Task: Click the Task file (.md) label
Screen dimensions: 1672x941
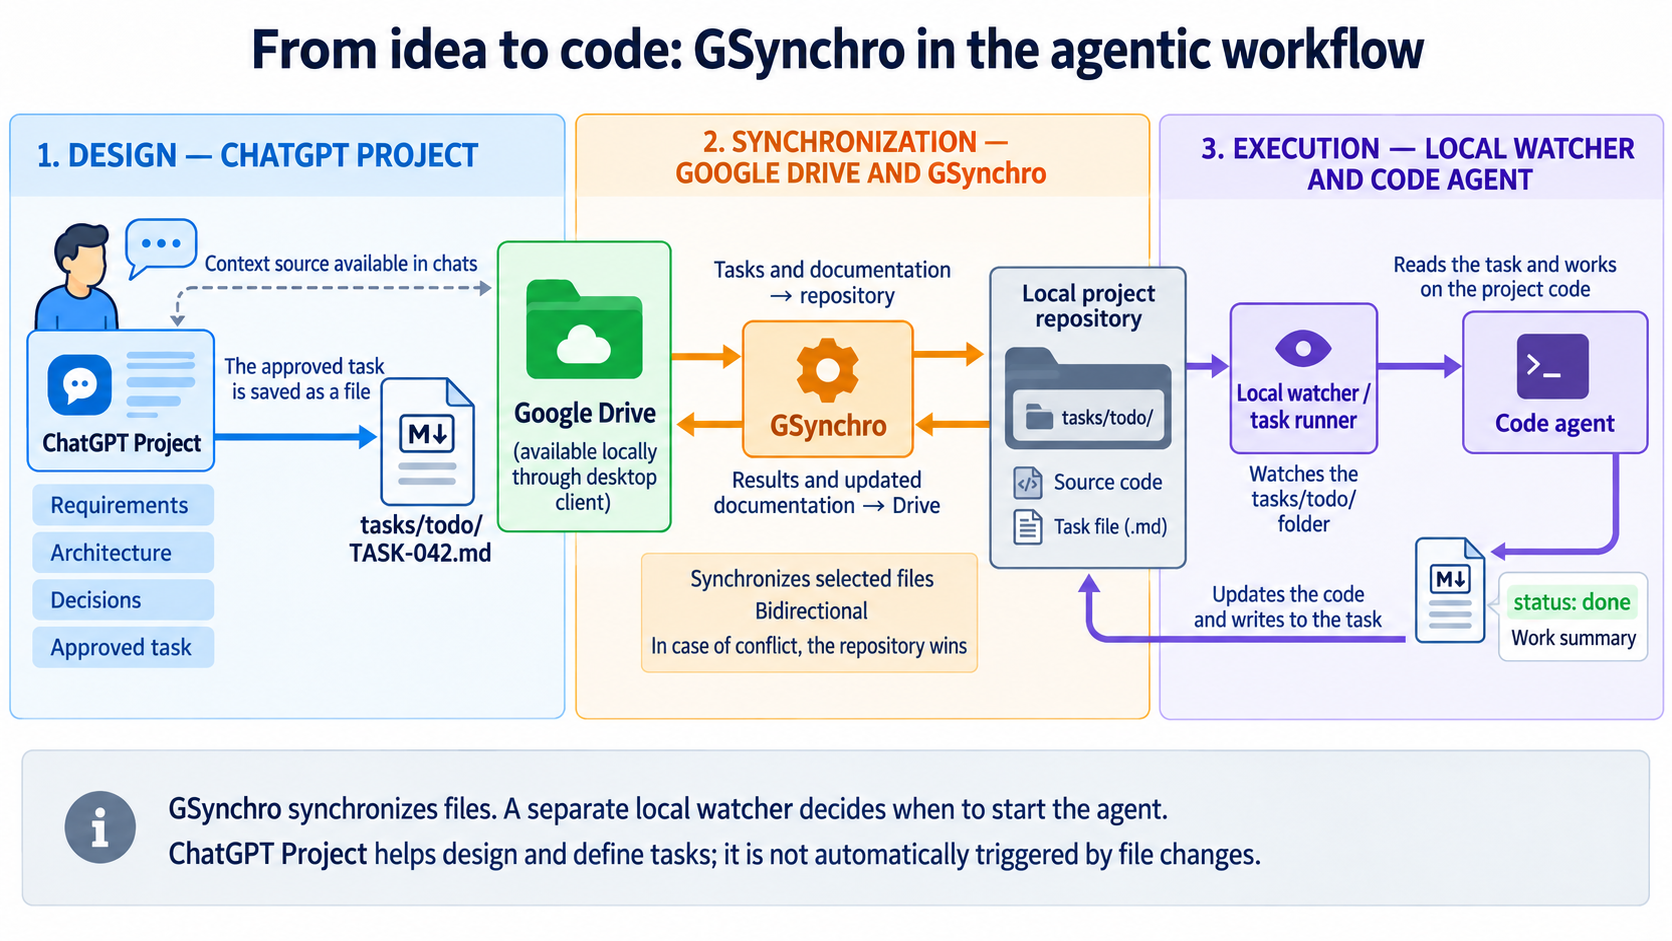Action: click(x=1110, y=527)
